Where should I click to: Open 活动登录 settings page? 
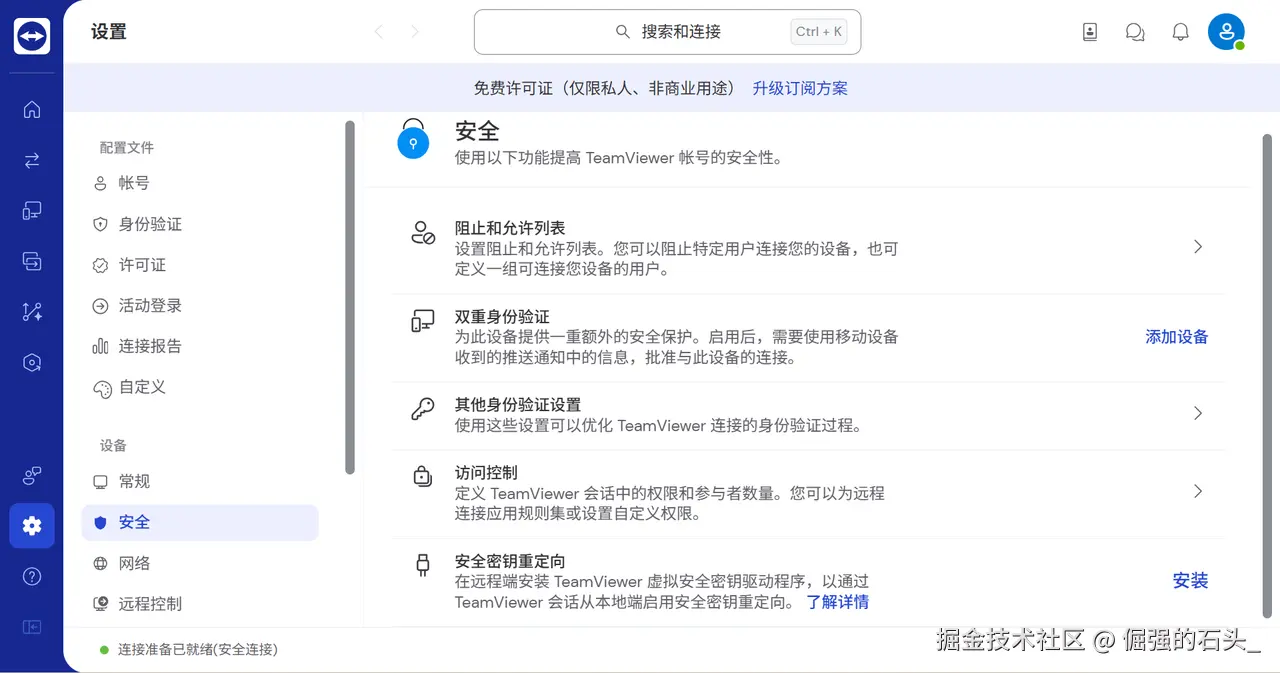click(200, 306)
